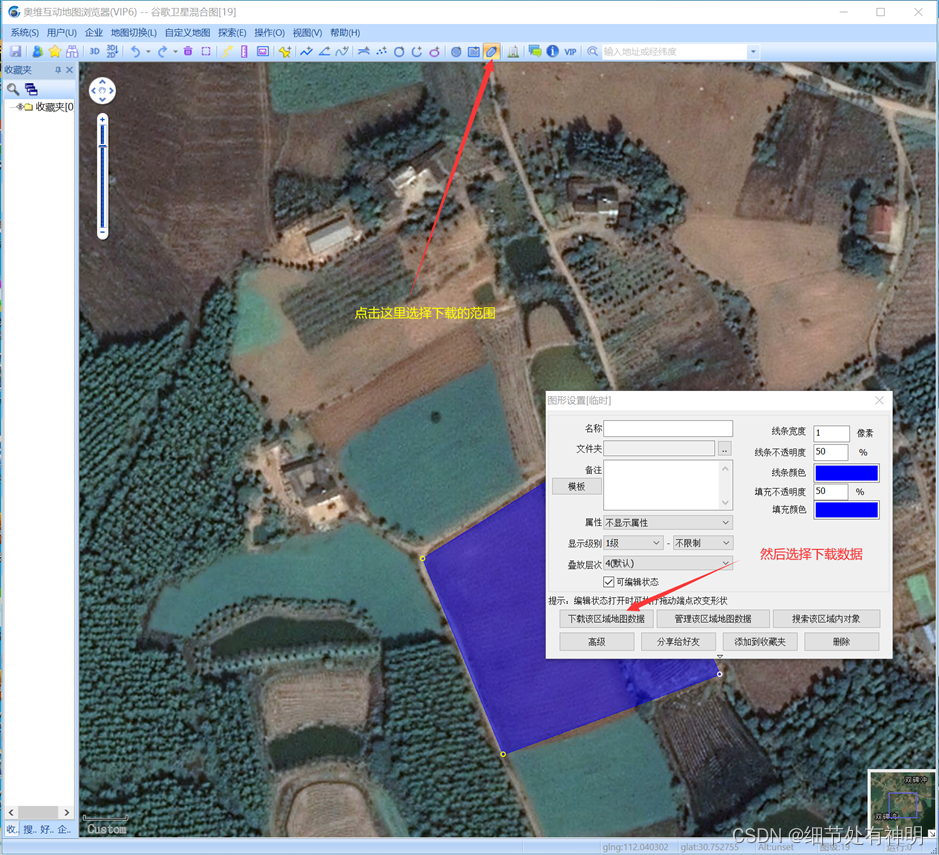939x855 pixels.
Task: Click the search magnifier beside address box
Action: (592, 52)
